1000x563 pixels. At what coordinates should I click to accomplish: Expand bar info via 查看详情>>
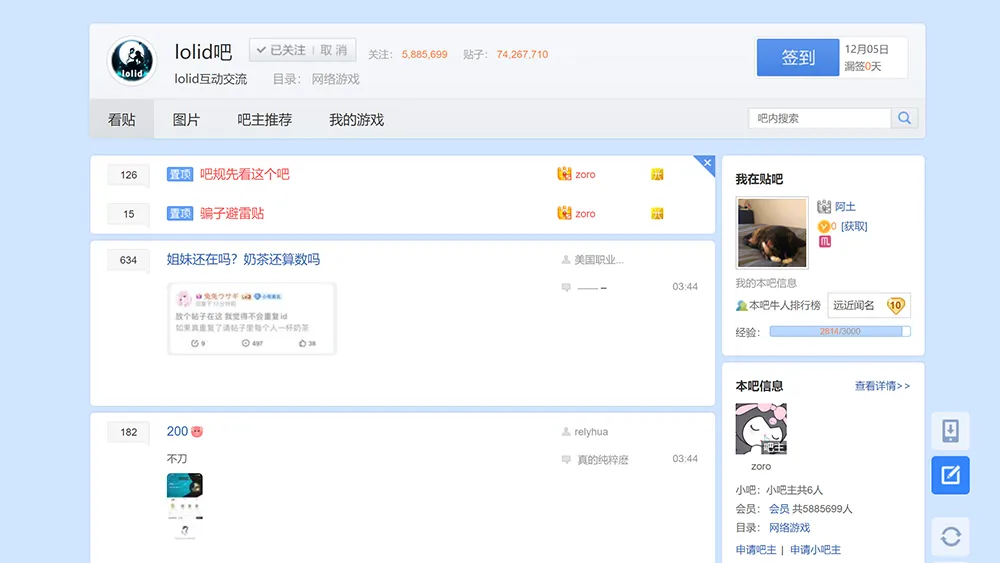882,386
